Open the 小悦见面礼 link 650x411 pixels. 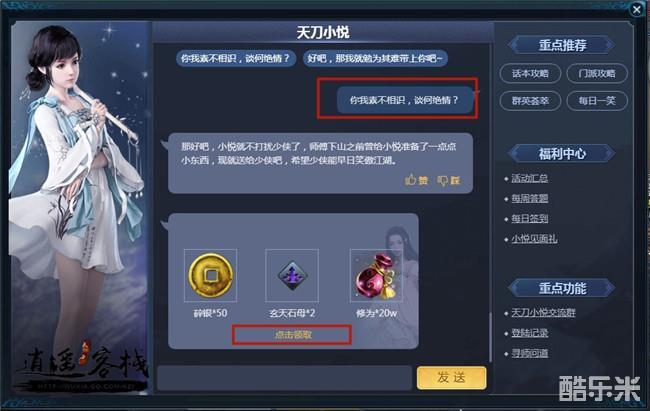(534, 239)
